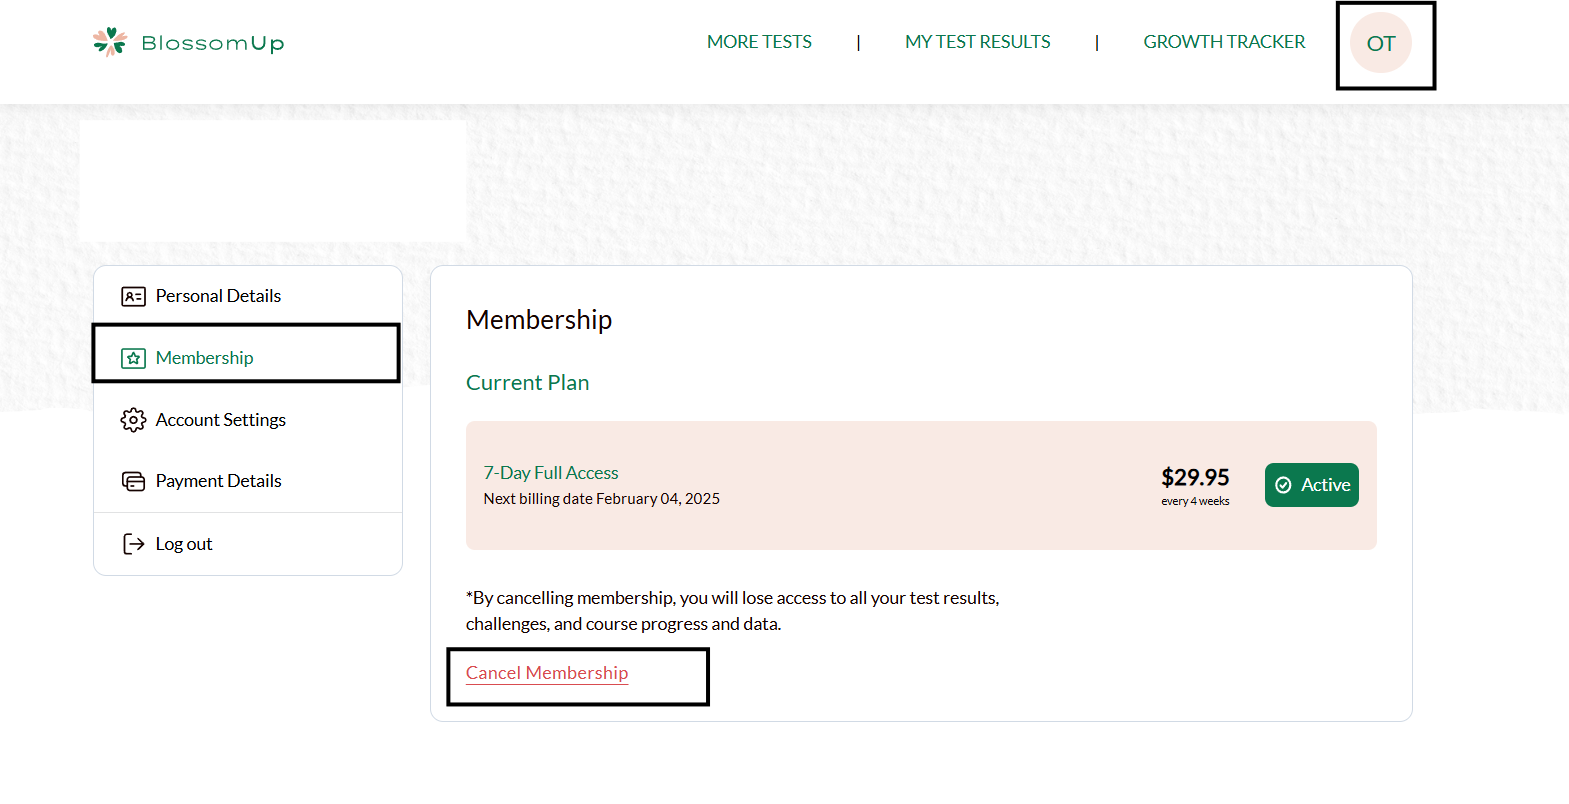Click the Personal Details ID card icon
The image size is (1569, 804).
(x=133, y=296)
